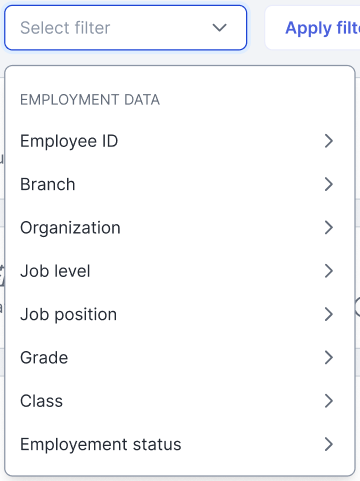Choose Employee ID filter option

180,141
